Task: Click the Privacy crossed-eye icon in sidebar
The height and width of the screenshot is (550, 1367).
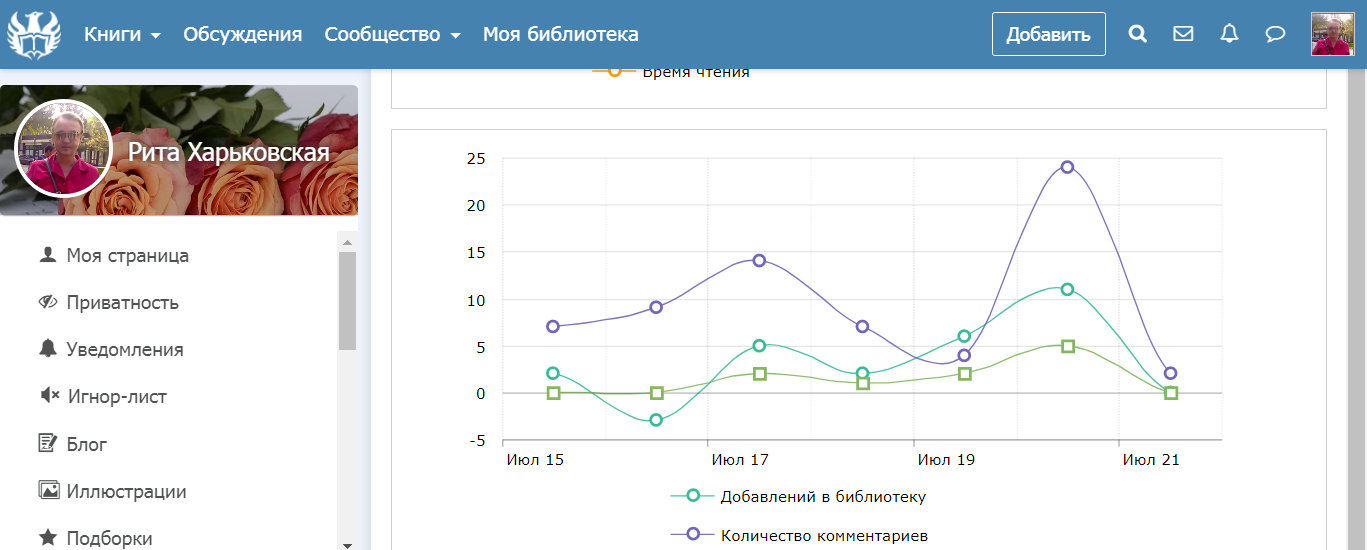Action: click(48, 302)
